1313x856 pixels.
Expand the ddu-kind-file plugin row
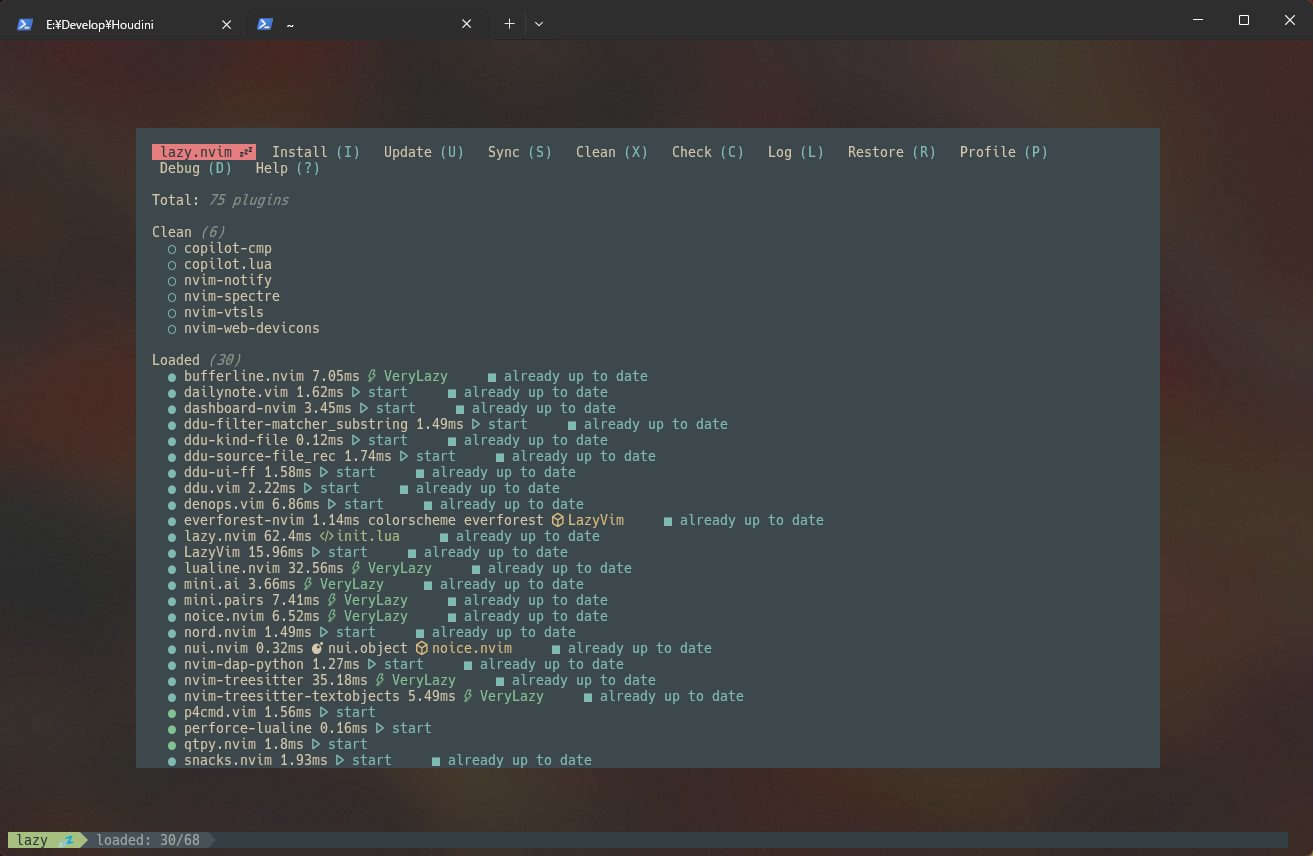tap(388, 440)
